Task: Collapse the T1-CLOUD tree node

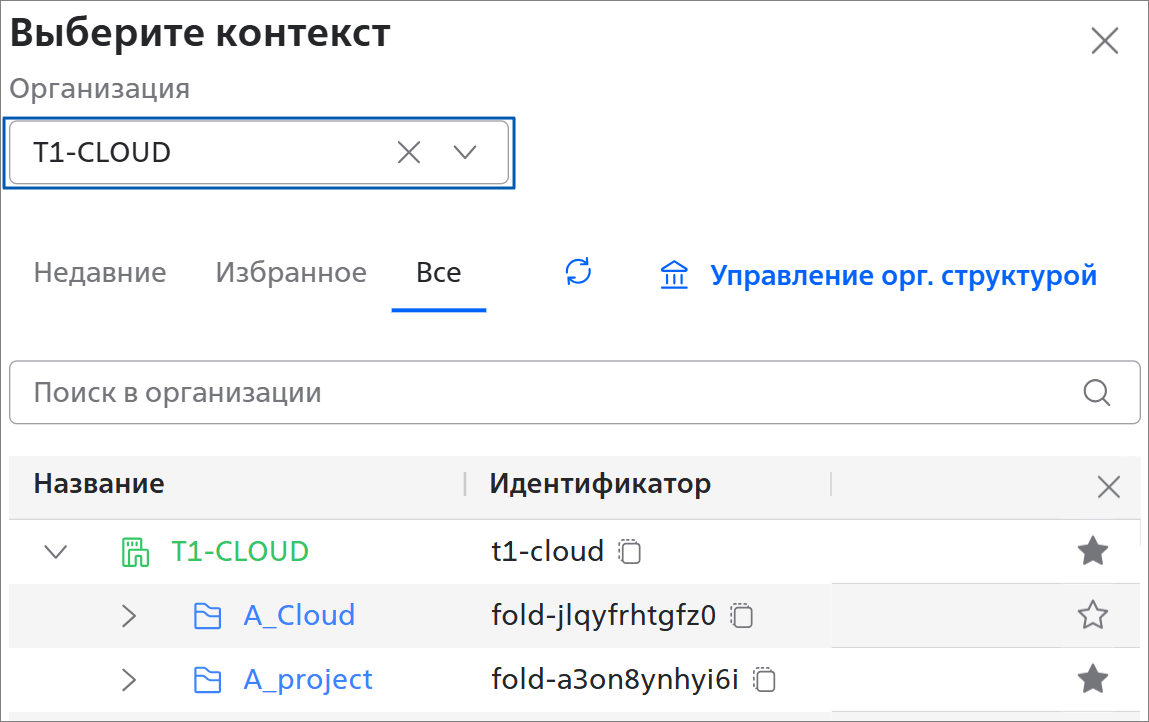Action: coord(57,552)
